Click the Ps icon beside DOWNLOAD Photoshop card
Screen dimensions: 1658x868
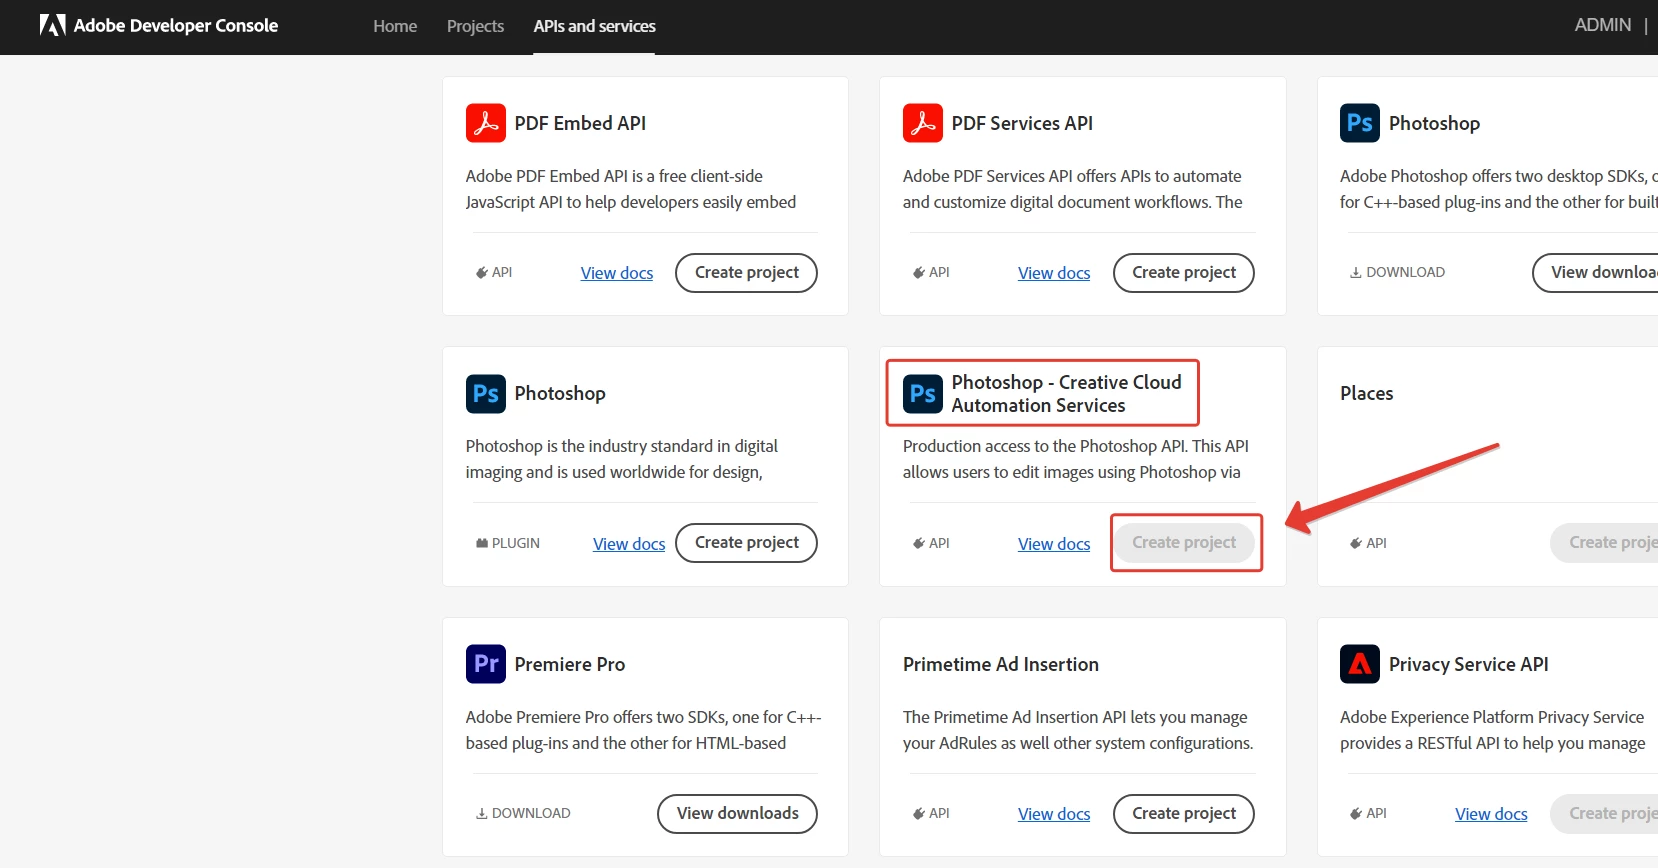click(x=1359, y=123)
